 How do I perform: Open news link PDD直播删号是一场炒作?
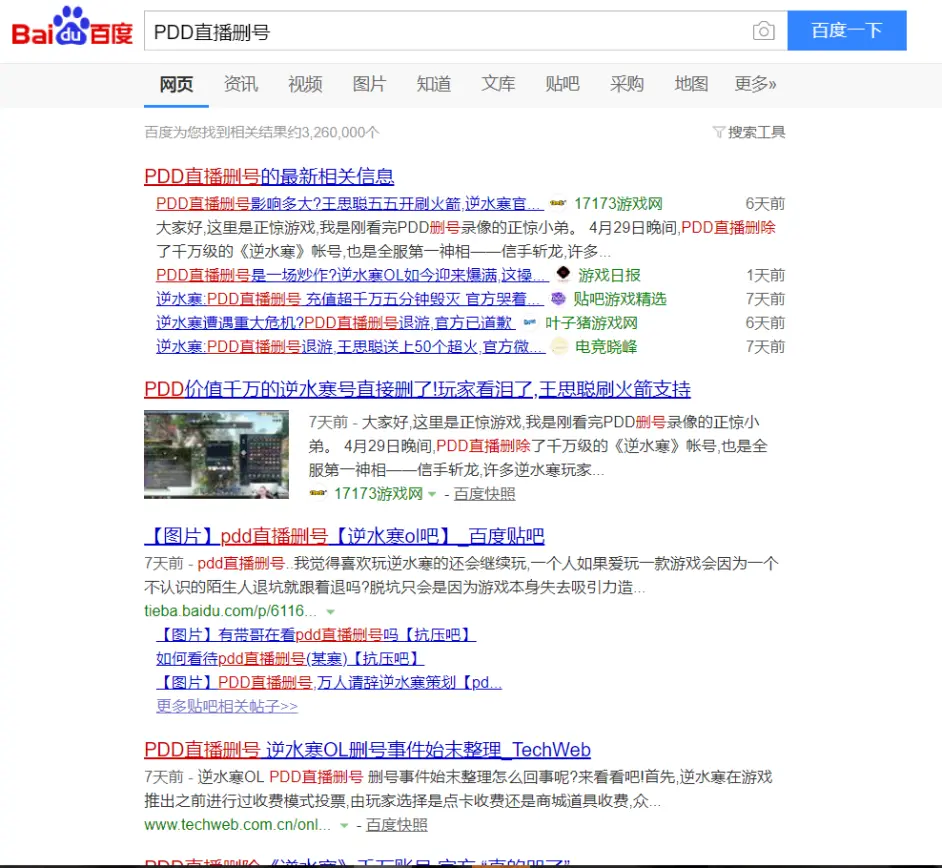352,275
